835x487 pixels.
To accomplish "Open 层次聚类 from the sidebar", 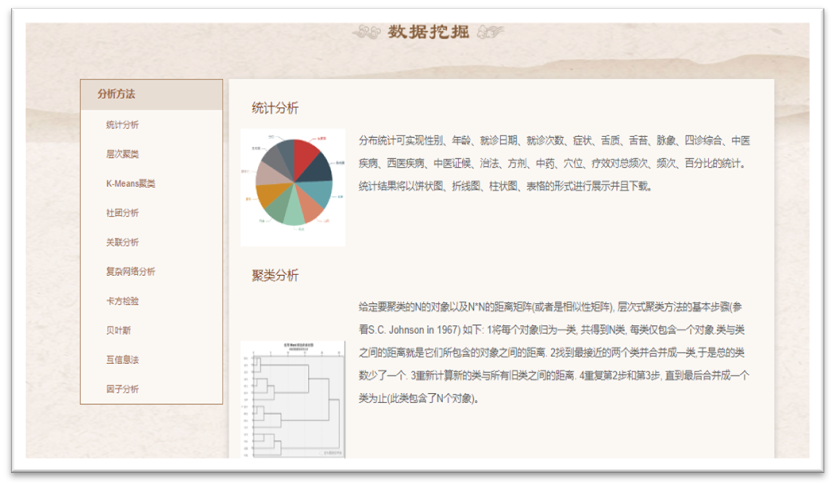I will pyautogui.click(x=122, y=154).
